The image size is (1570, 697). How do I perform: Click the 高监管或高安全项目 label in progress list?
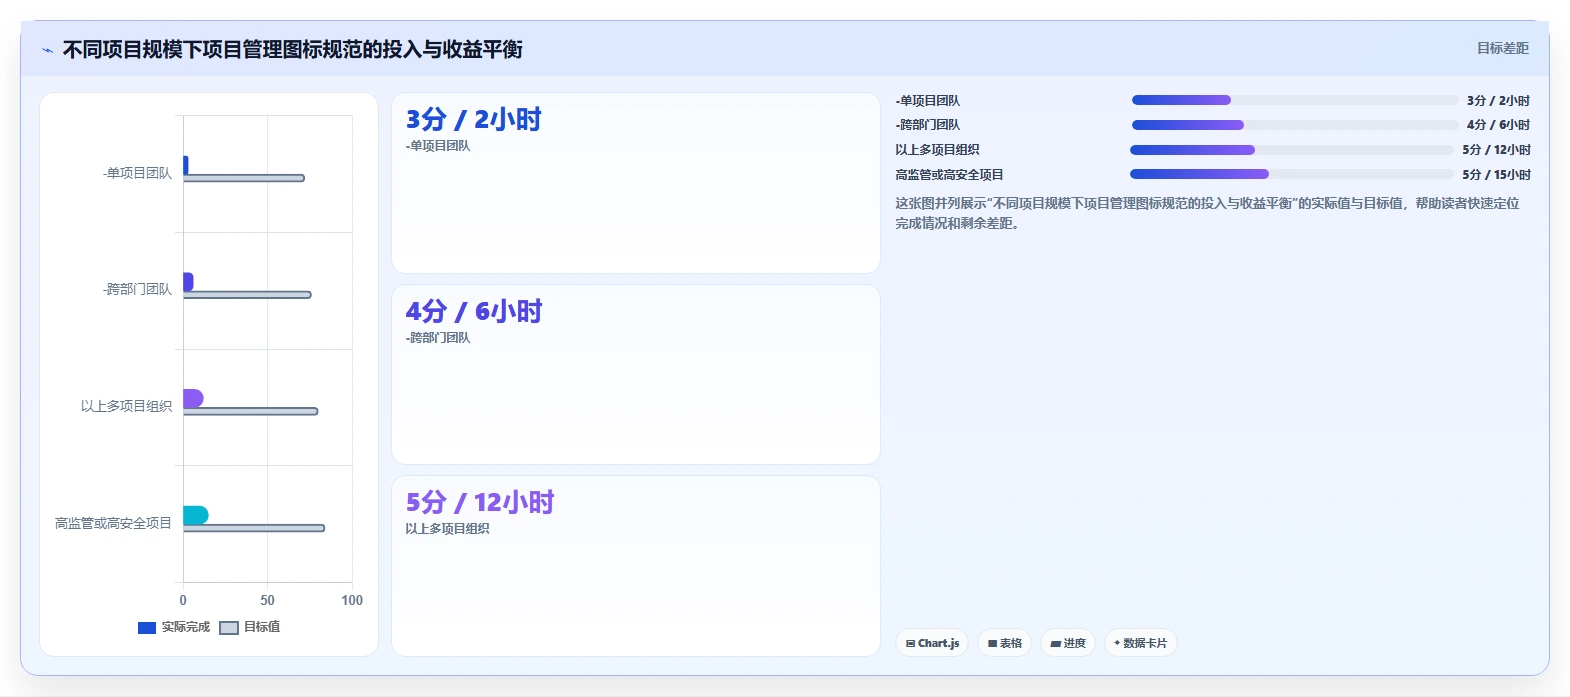pos(949,175)
